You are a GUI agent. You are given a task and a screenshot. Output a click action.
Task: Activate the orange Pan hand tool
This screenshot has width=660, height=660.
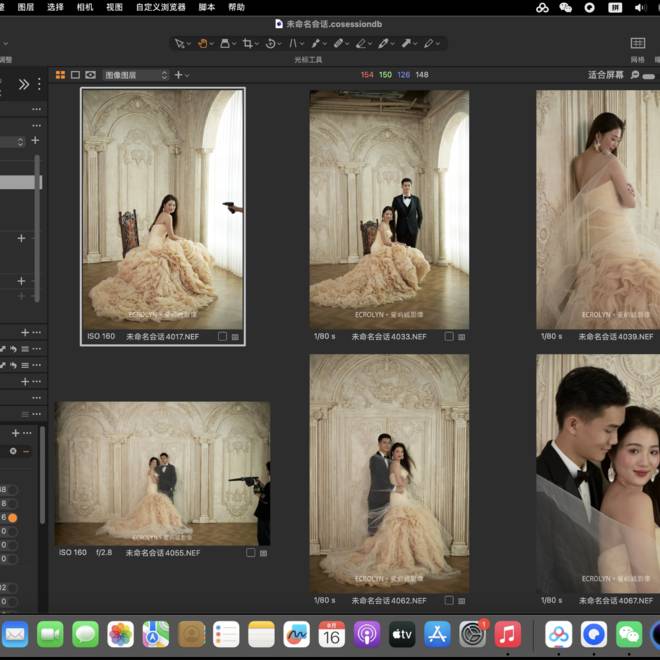click(202, 43)
